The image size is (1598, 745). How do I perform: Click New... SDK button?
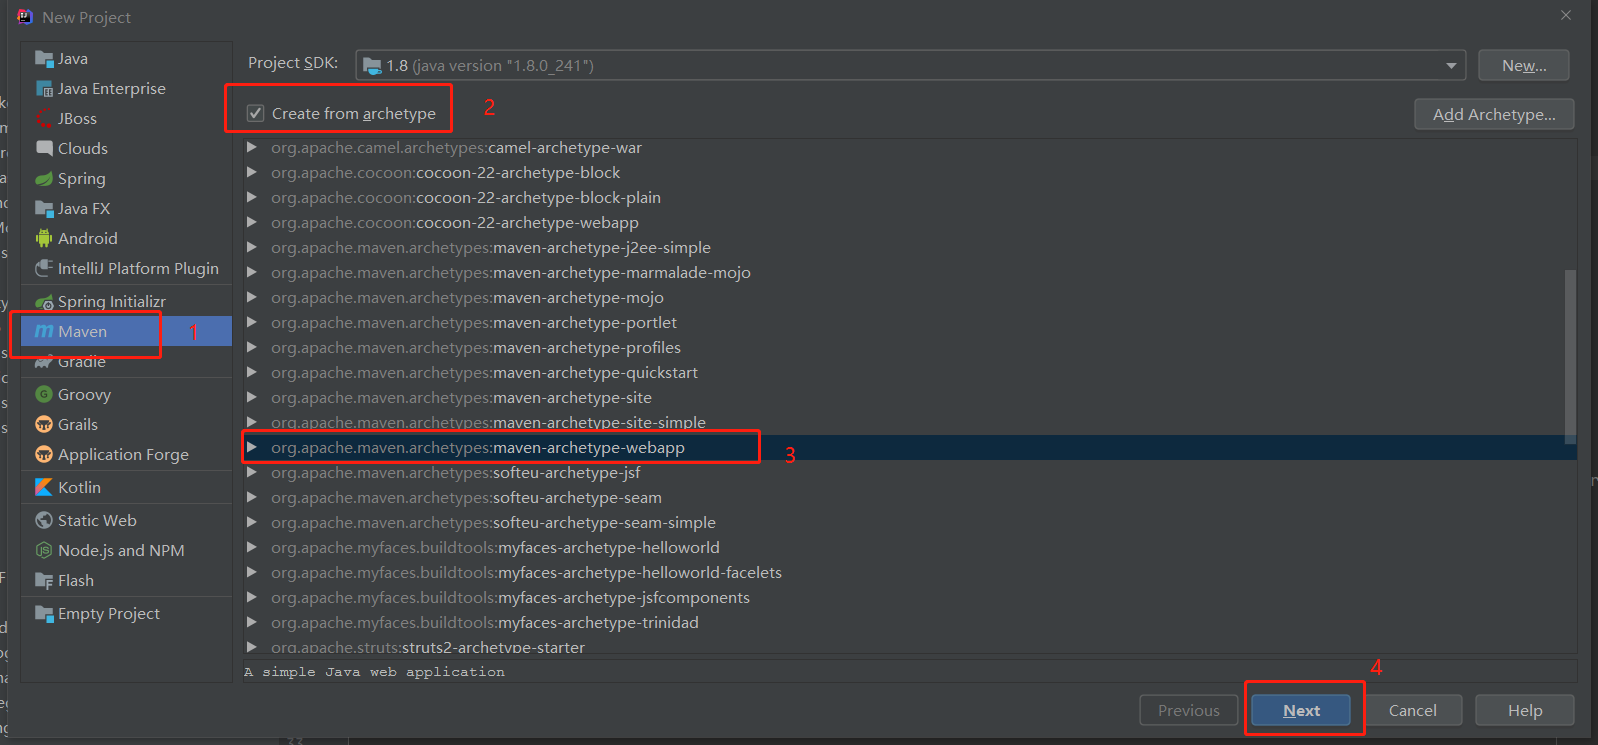click(x=1524, y=66)
